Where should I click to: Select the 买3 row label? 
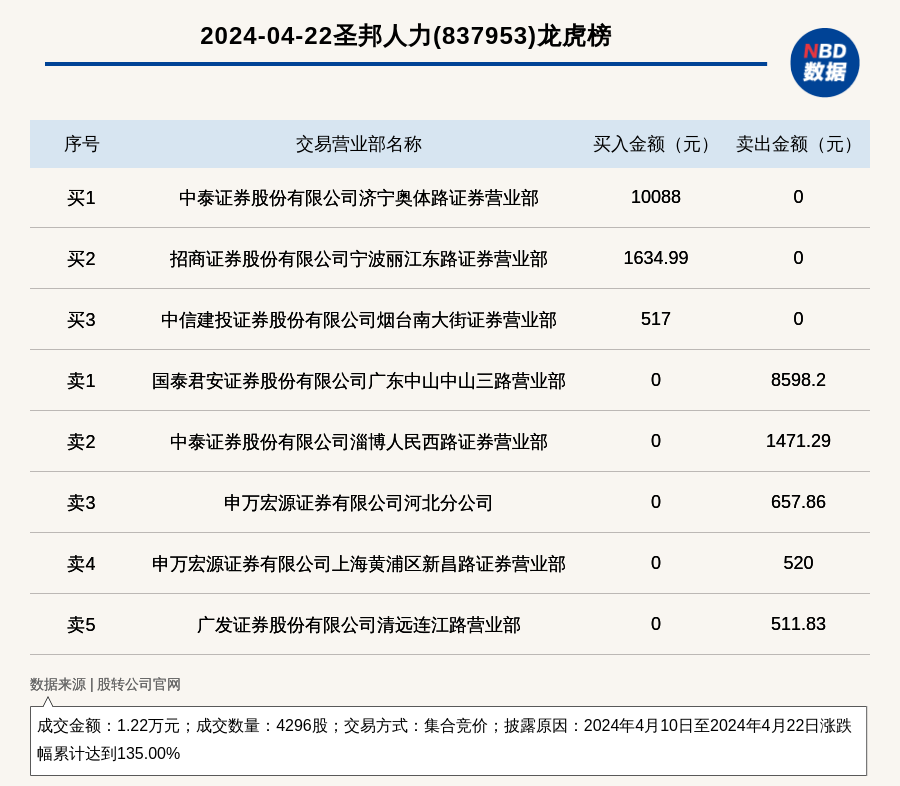(x=82, y=320)
